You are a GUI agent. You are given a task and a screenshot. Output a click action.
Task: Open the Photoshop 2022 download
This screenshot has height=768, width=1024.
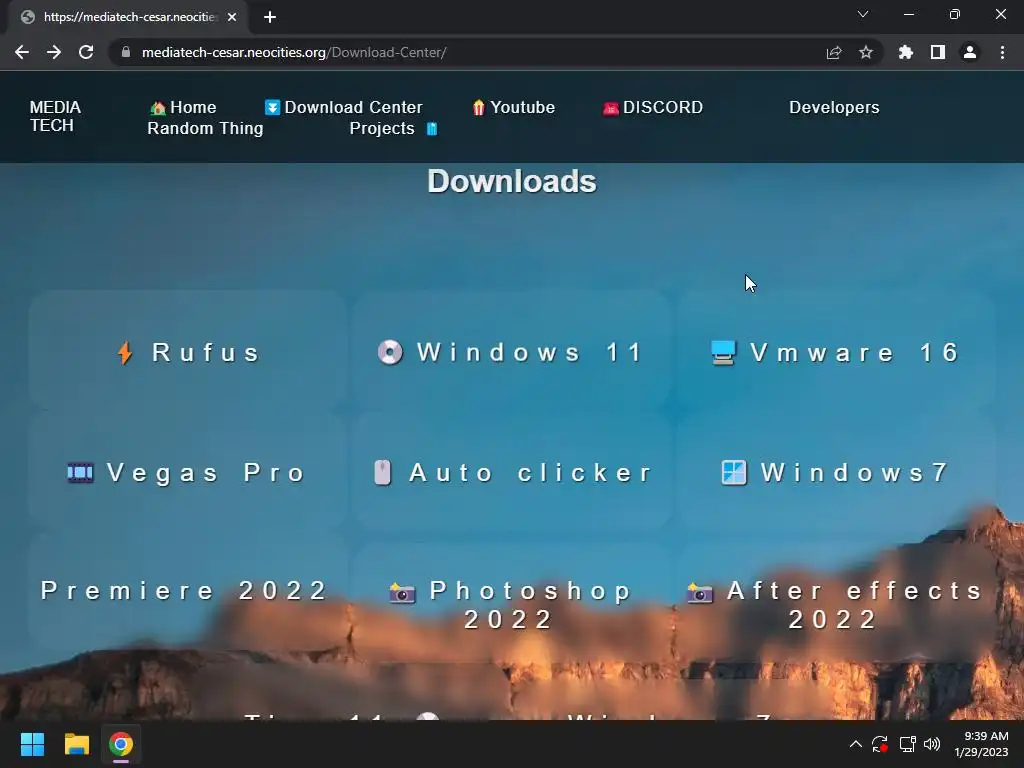pyautogui.click(x=512, y=604)
